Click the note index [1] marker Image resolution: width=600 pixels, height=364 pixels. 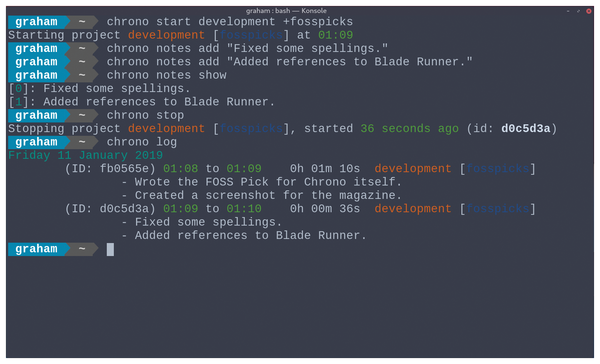pyautogui.click(x=18, y=102)
